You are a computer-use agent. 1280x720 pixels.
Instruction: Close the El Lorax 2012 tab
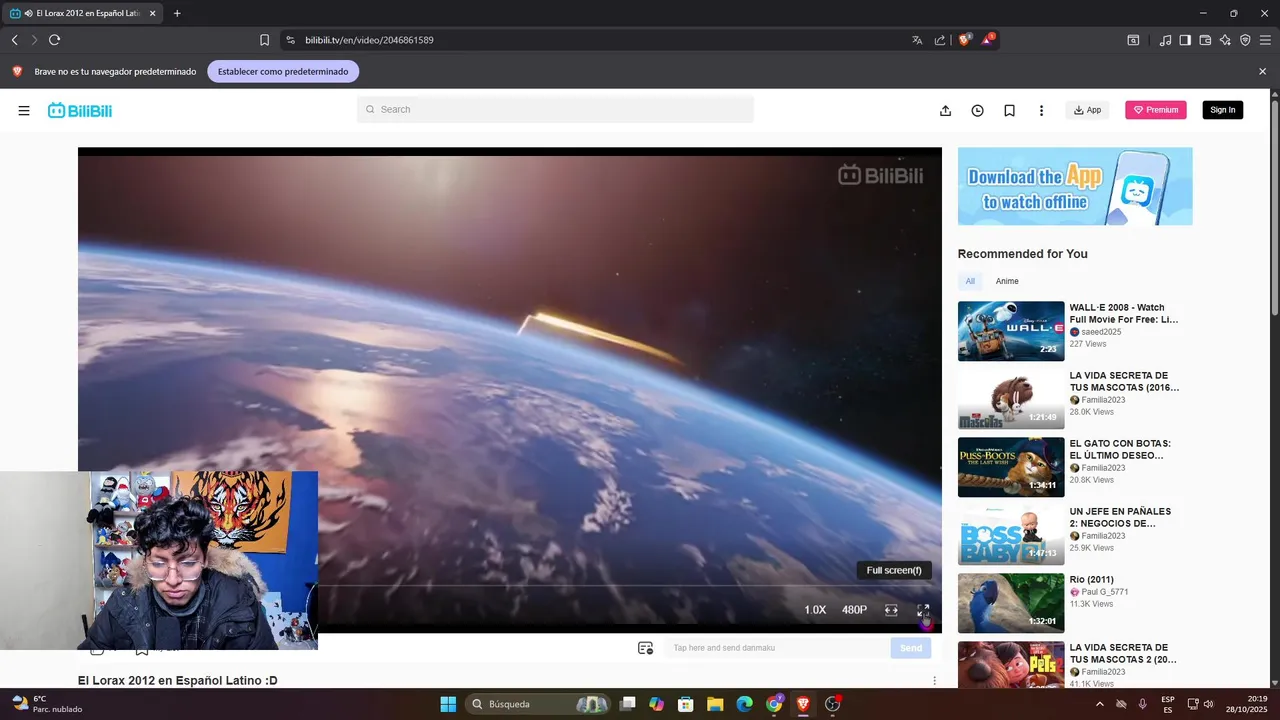153,13
